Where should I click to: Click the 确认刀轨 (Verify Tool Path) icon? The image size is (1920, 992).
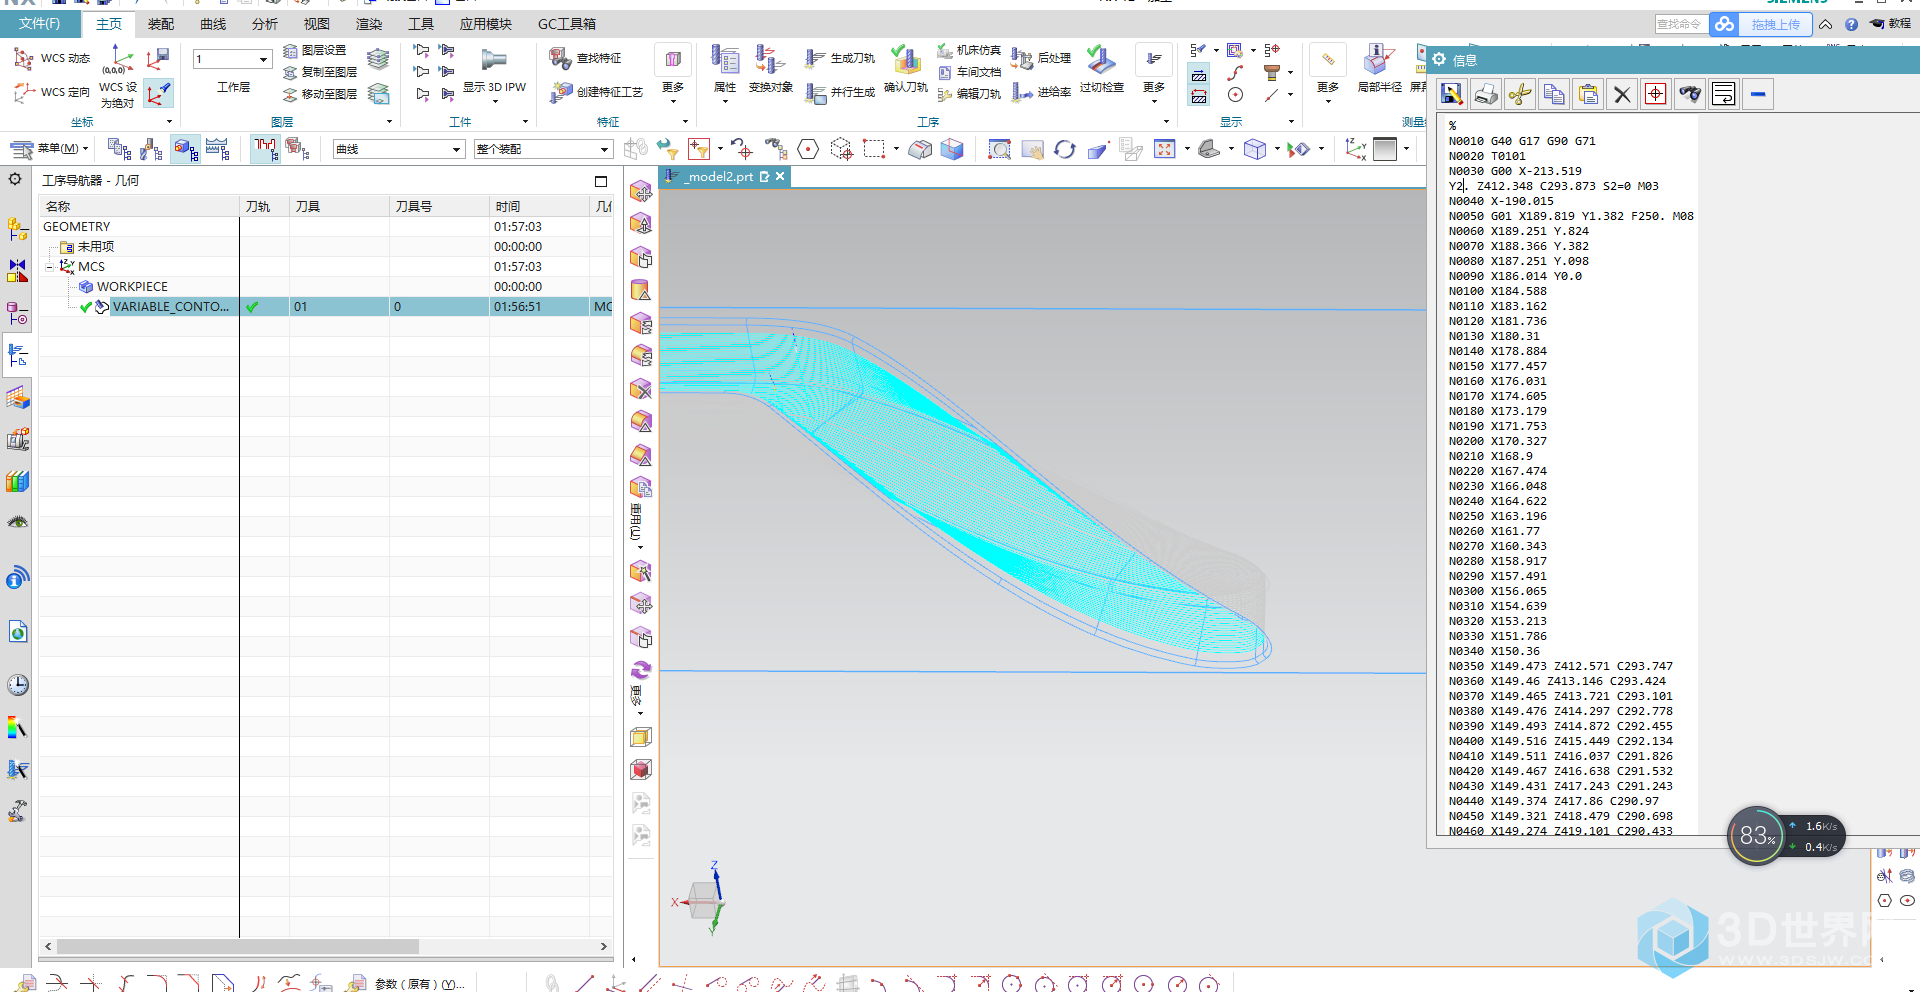point(906,60)
